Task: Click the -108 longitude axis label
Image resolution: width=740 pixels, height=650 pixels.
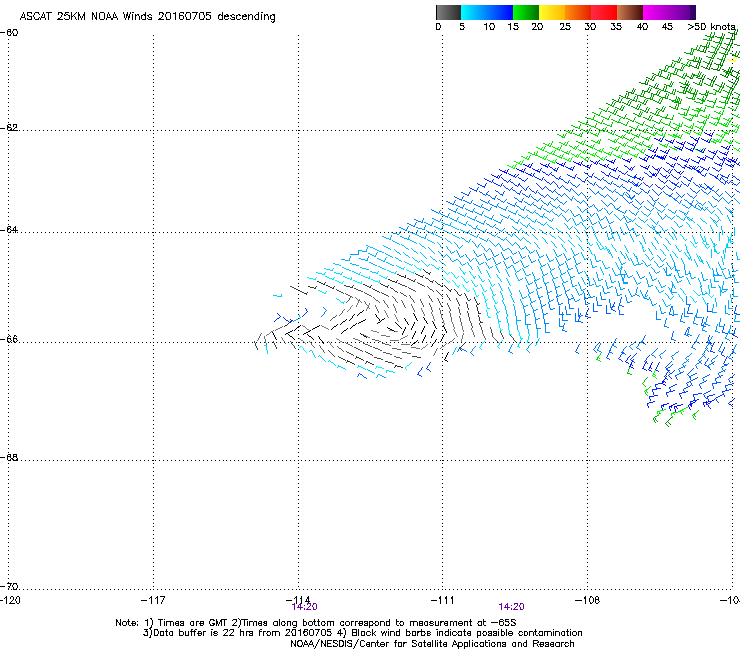Action: pyautogui.click(x=588, y=600)
